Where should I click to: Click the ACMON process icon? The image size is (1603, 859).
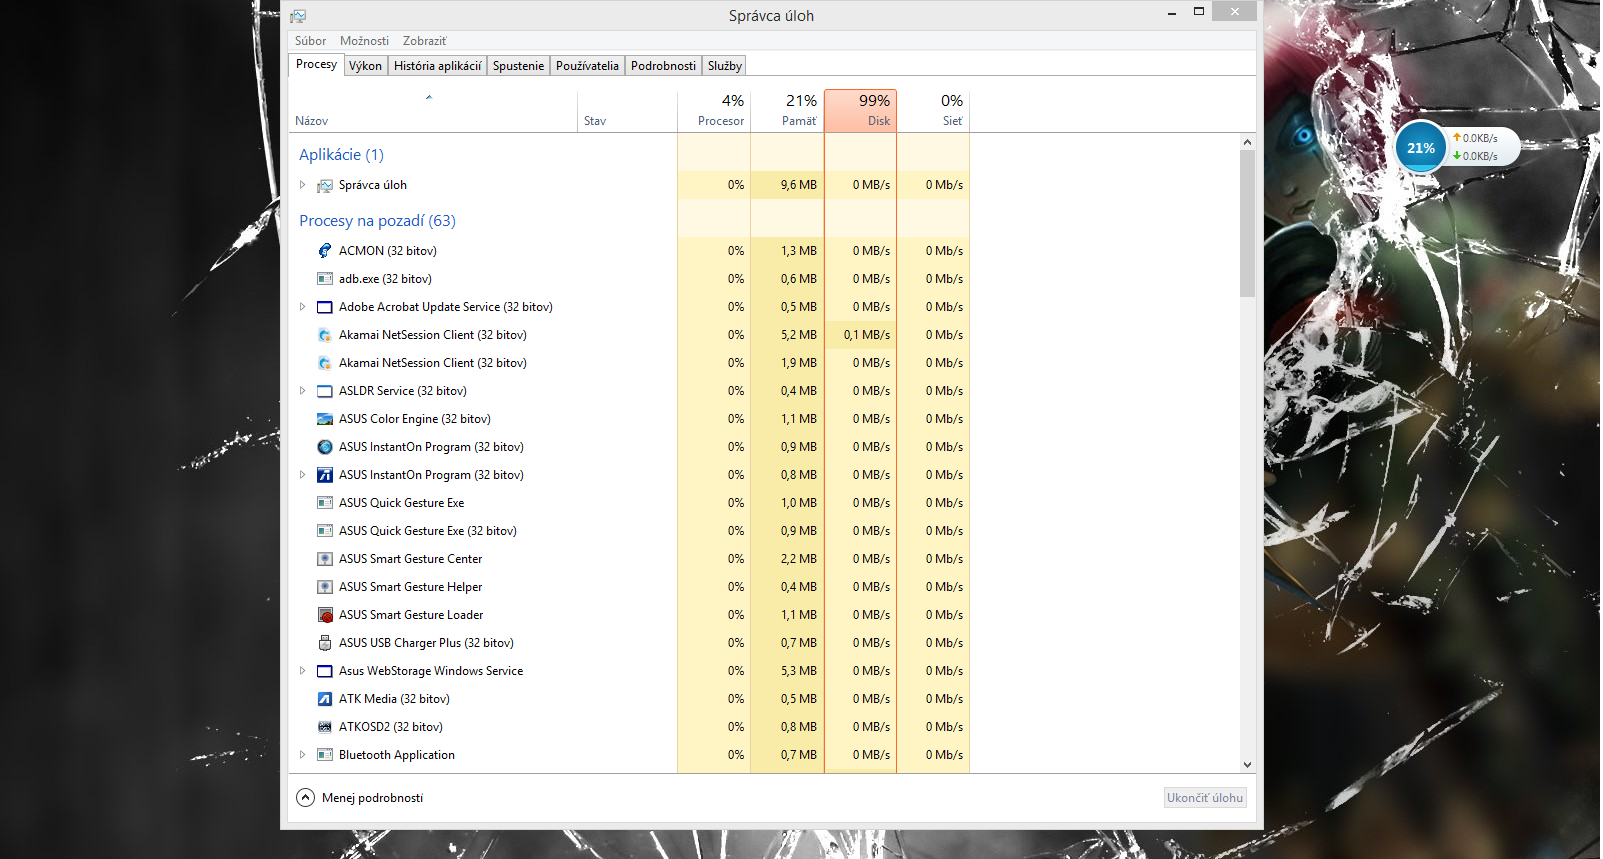click(x=325, y=251)
